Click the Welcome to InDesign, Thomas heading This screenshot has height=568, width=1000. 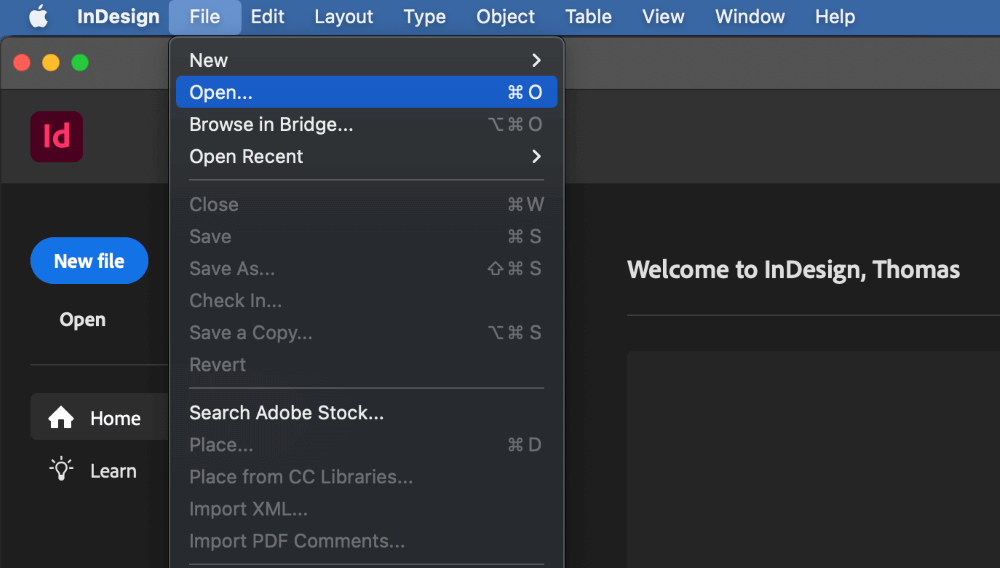793,269
